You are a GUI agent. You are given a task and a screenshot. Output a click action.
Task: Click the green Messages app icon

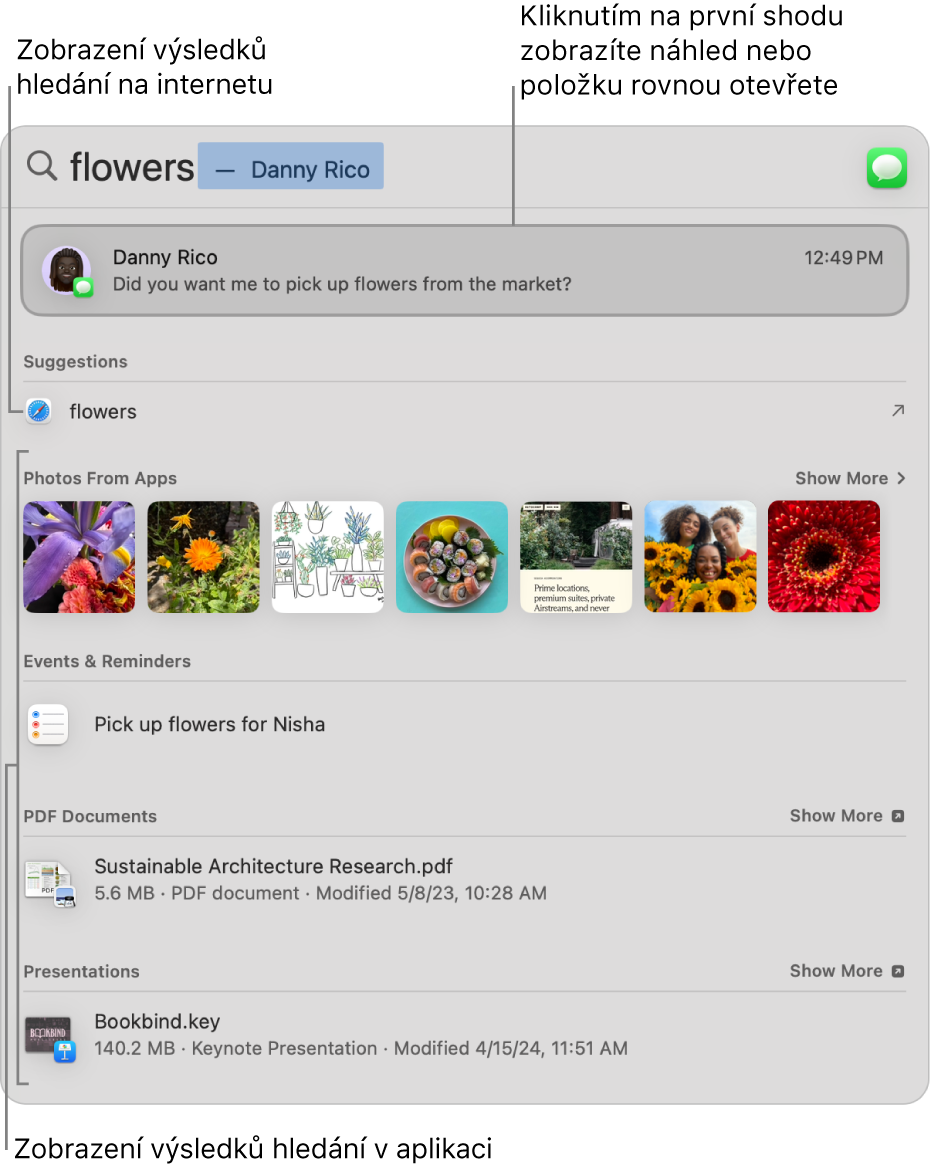pyautogui.click(x=886, y=168)
